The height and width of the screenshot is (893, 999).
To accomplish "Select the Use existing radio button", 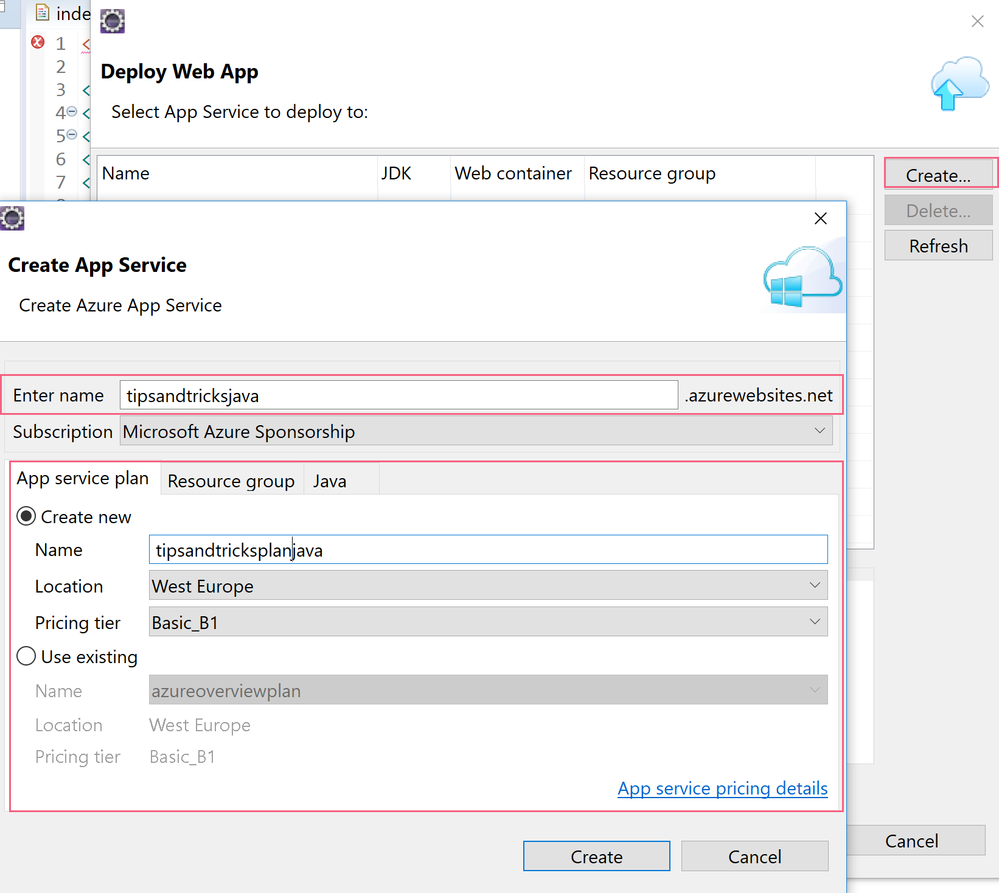I will pyautogui.click(x=26, y=656).
